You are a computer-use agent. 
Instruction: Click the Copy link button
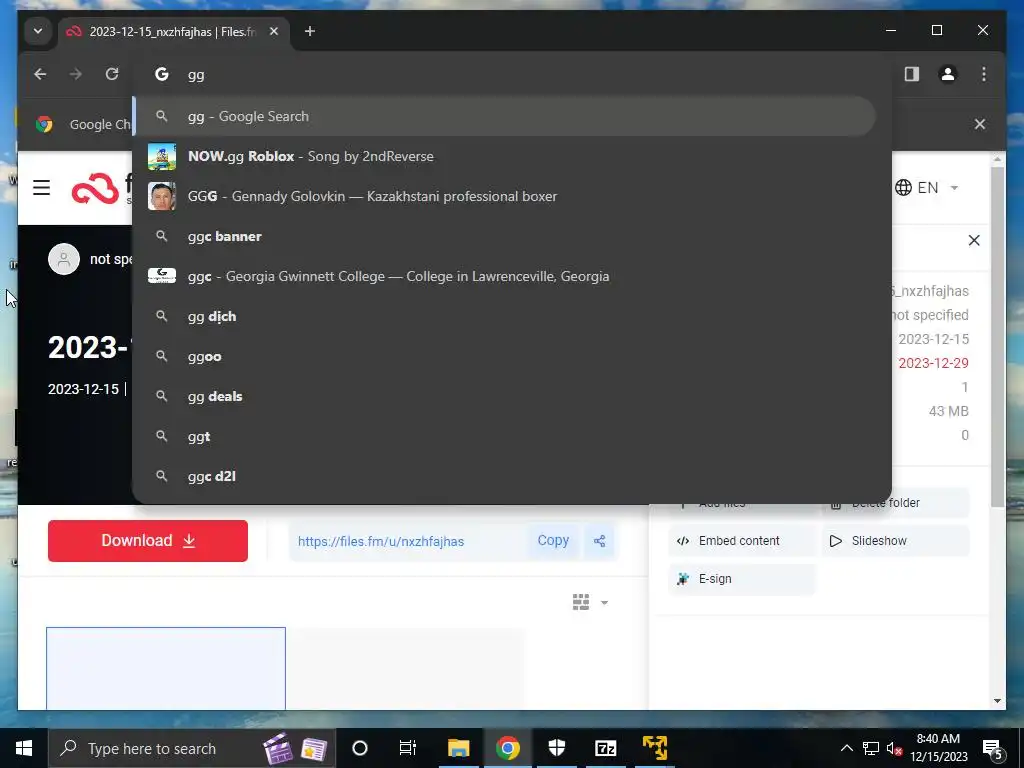[553, 541]
